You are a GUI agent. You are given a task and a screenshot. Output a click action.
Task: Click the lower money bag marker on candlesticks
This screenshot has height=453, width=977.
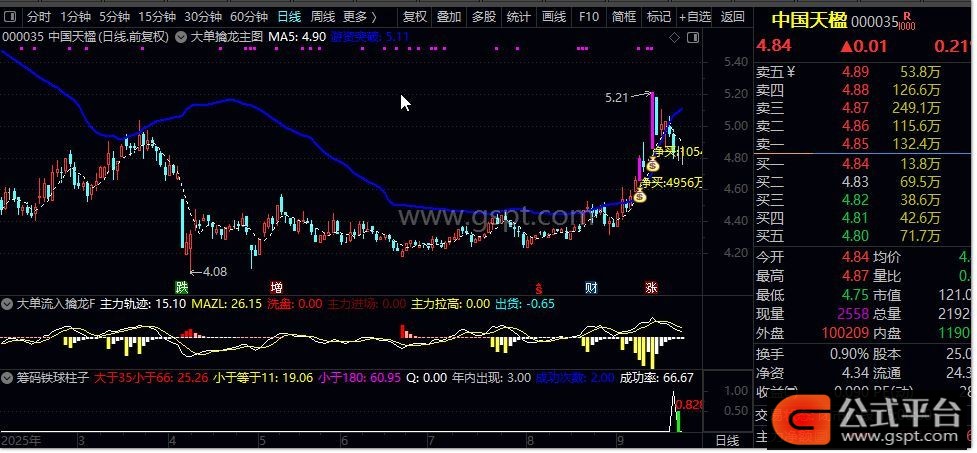pyautogui.click(x=640, y=194)
